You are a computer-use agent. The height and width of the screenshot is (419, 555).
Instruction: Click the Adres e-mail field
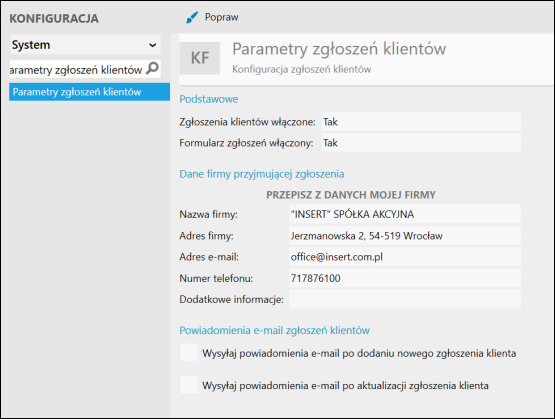[x=405, y=257]
